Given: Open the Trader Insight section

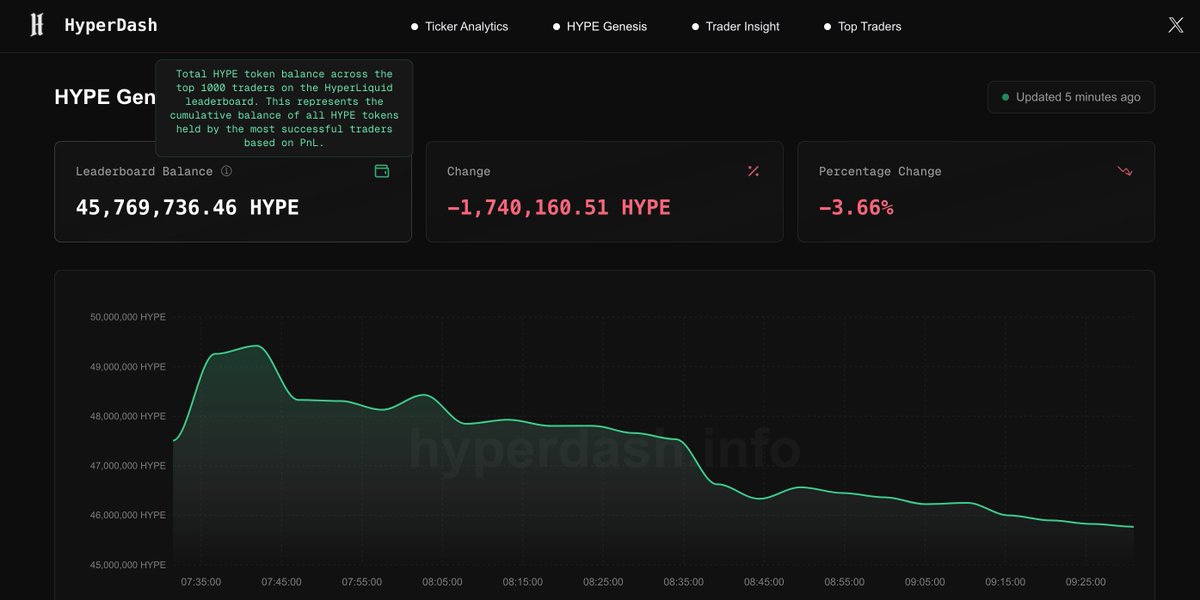Looking at the screenshot, I should 742,26.
